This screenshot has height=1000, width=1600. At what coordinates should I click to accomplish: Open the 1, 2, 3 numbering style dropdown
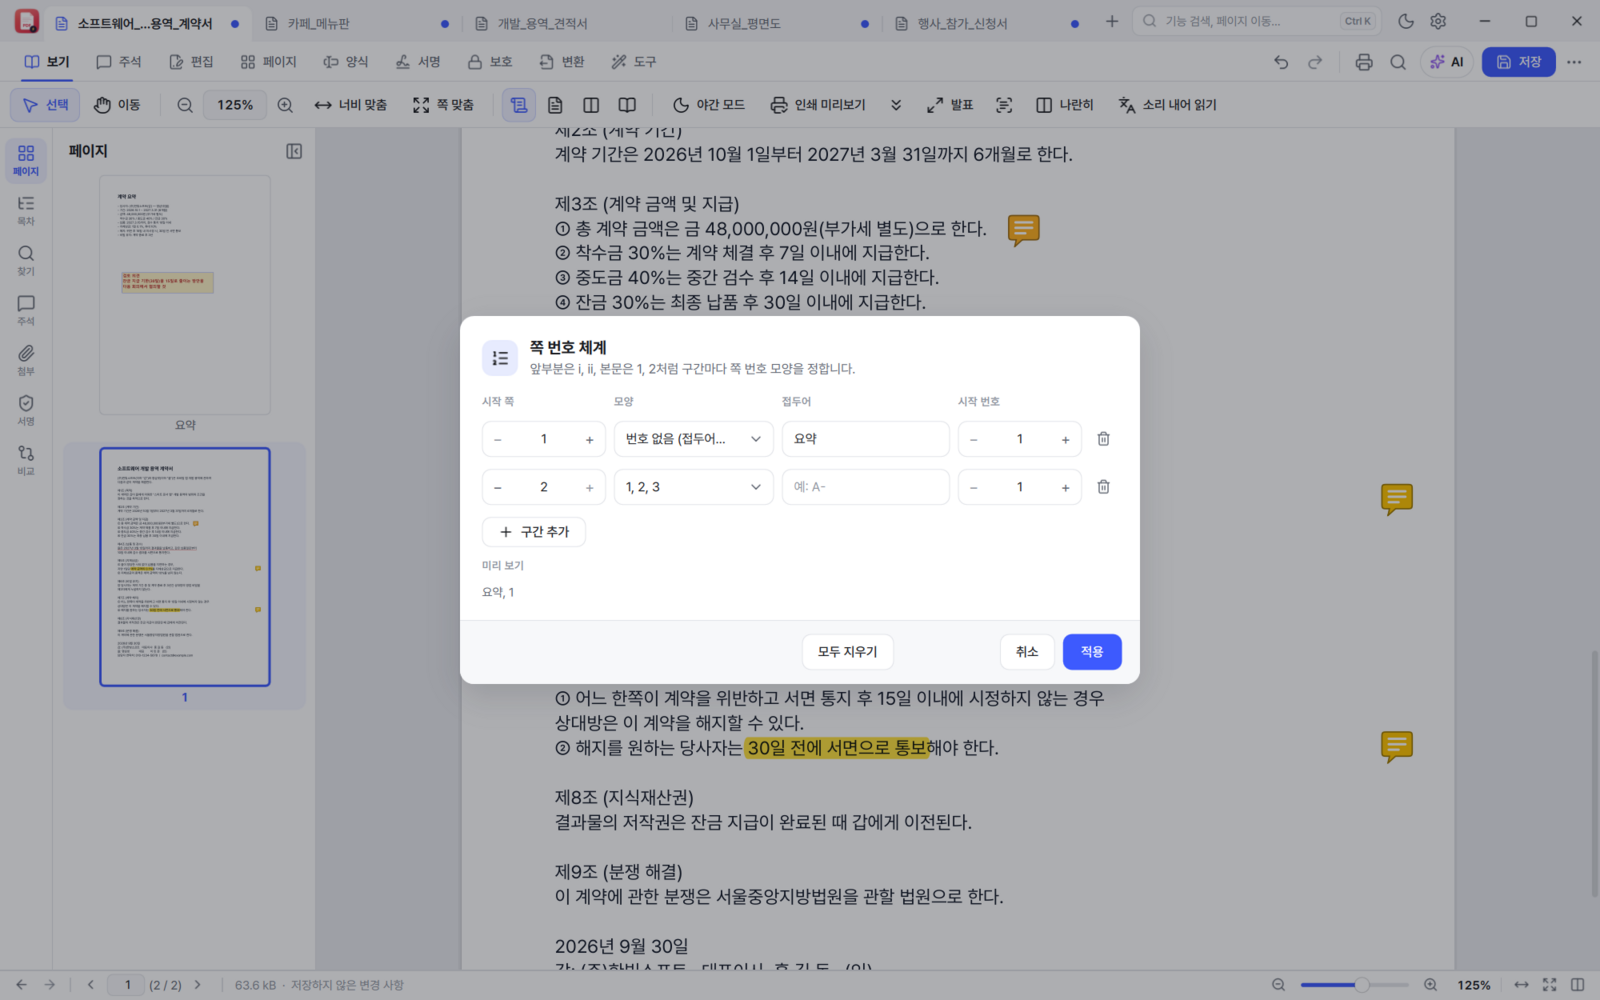click(x=694, y=487)
